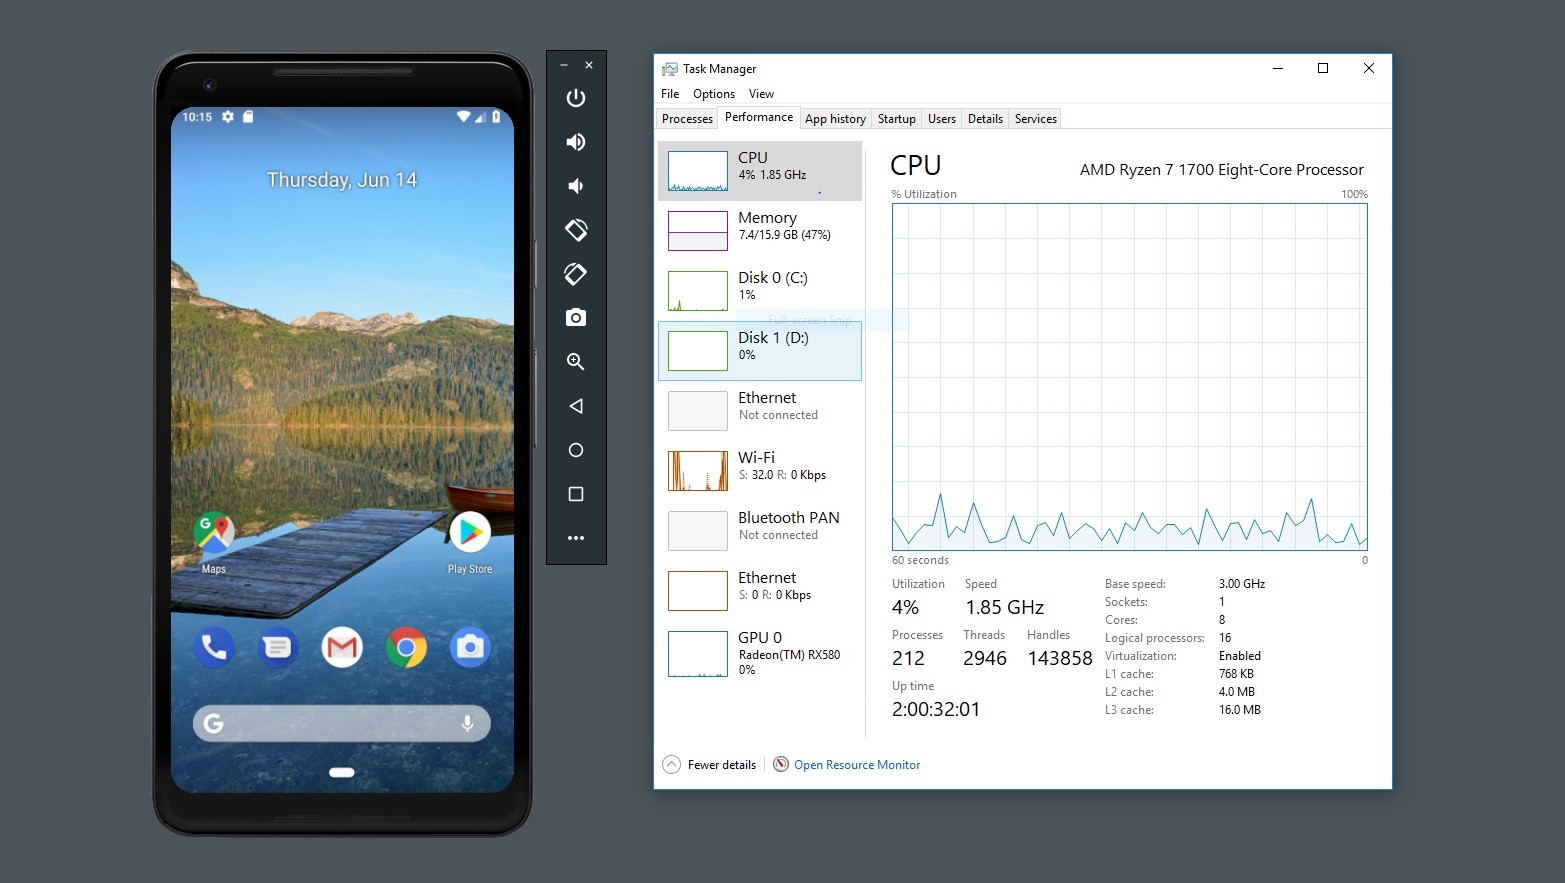Take emulator screenshot with camera icon

(576, 318)
